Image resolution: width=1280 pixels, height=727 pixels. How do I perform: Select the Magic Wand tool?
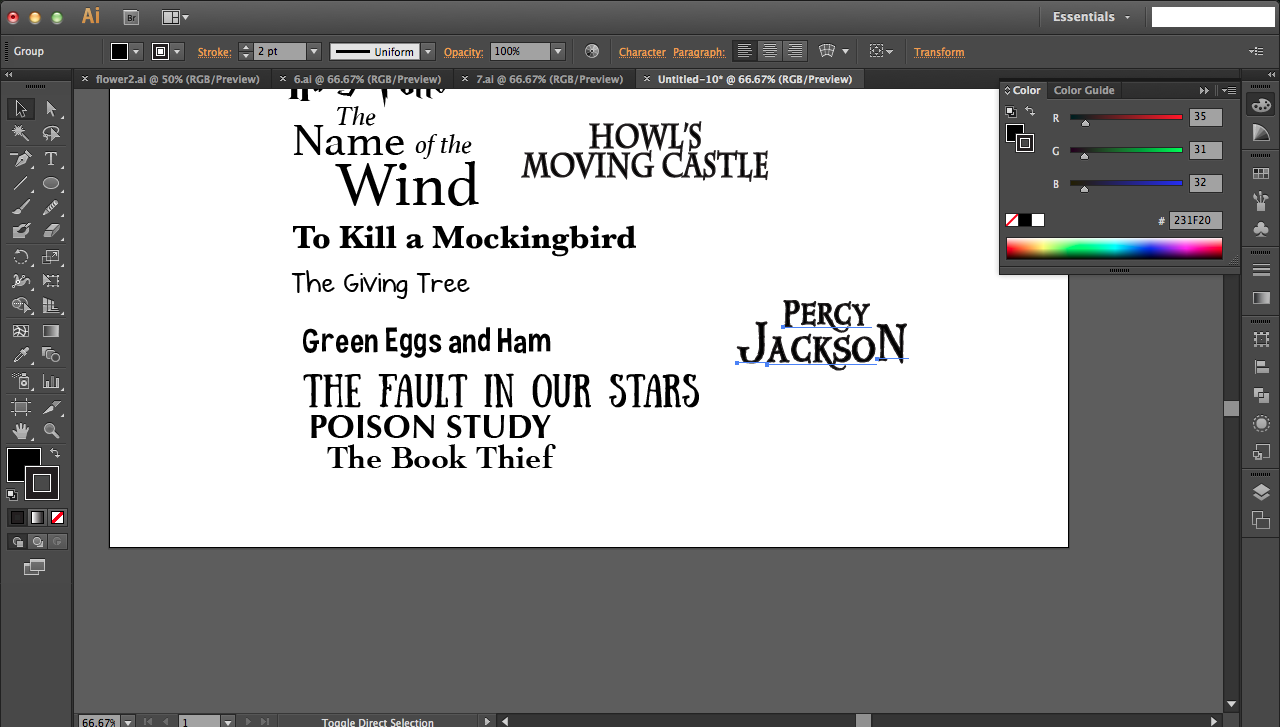pyautogui.click(x=21, y=133)
